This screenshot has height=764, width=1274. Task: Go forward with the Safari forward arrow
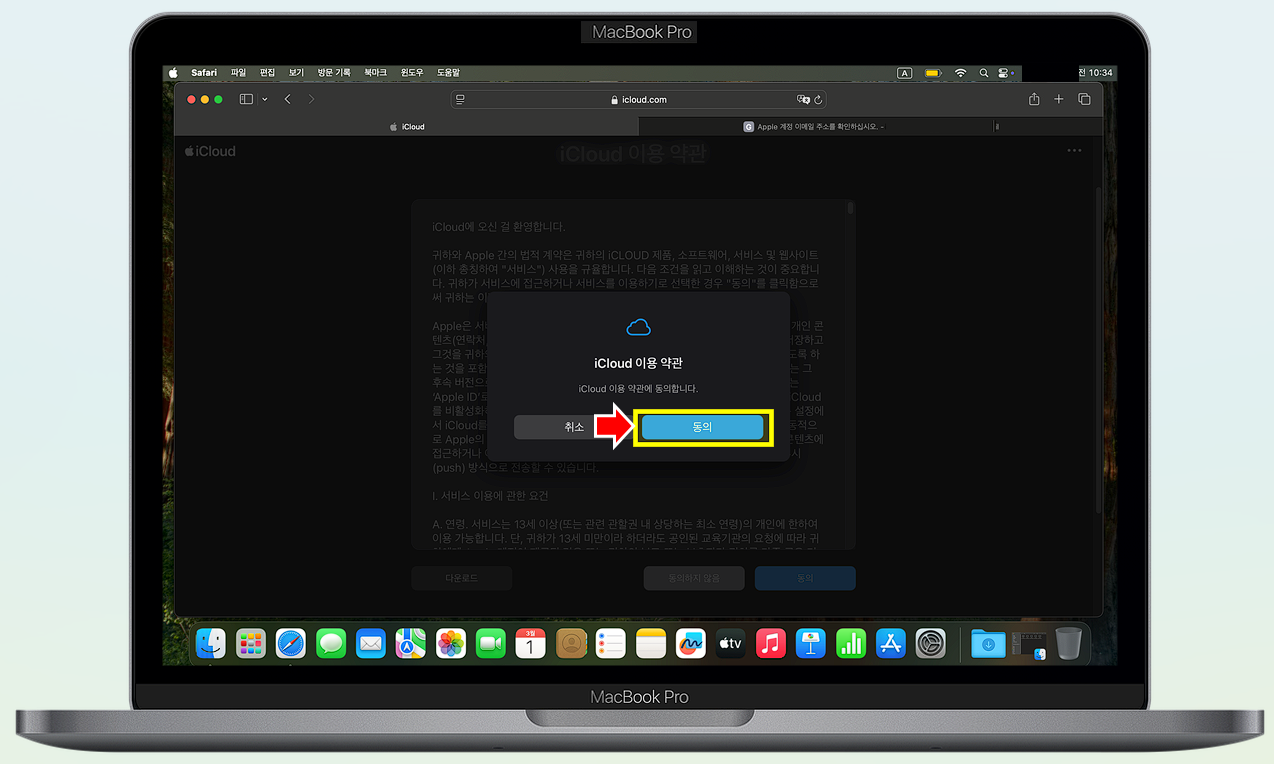coord(311,99)
